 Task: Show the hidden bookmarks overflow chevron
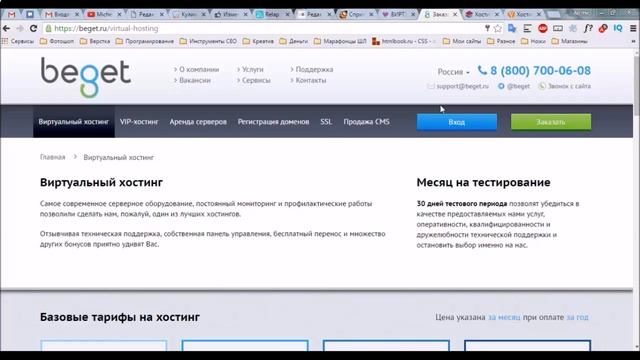tap(633, 41)
